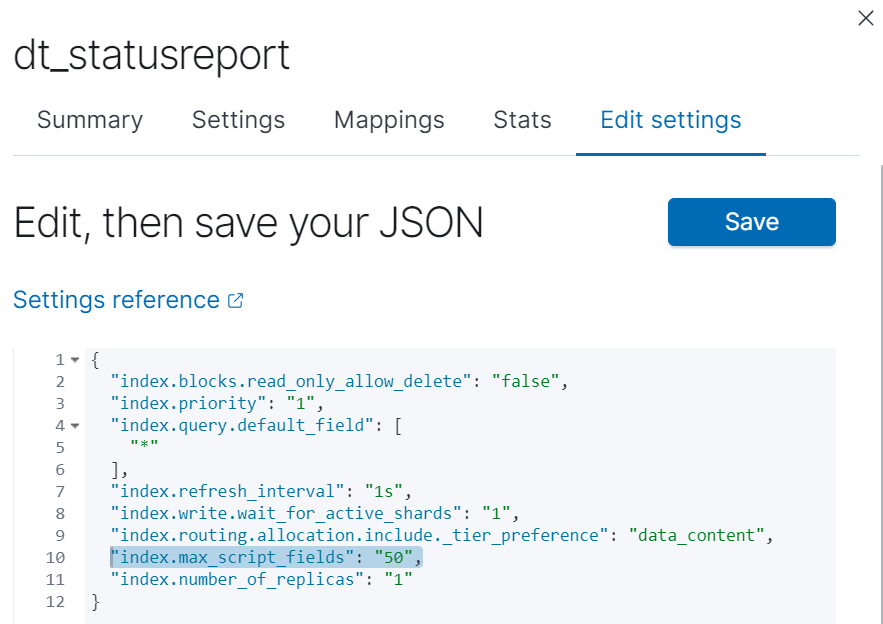Image resolution: width=883 pixels, height=624 pixels.
Task: View the Stats tab
Action: [522, 121]
